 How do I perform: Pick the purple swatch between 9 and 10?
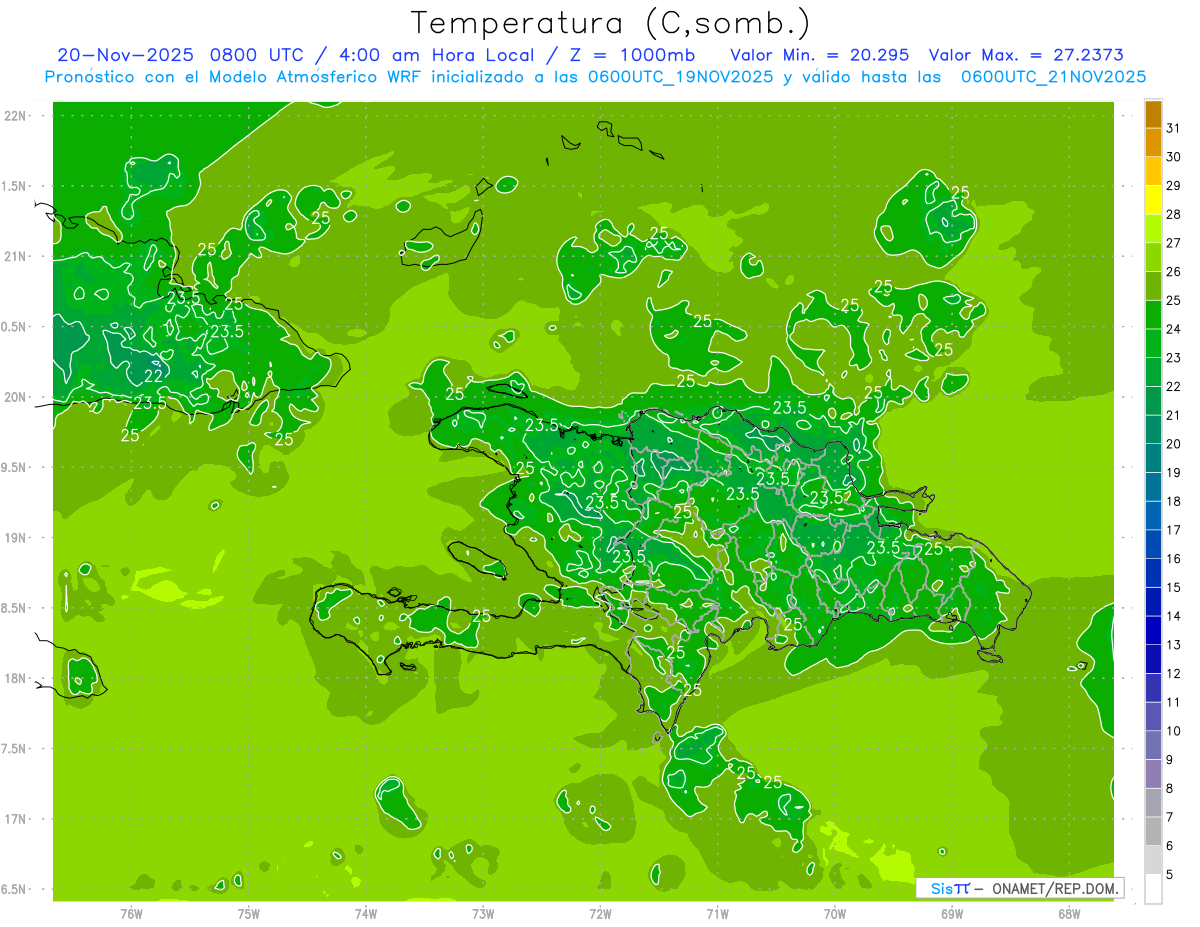1153,746
